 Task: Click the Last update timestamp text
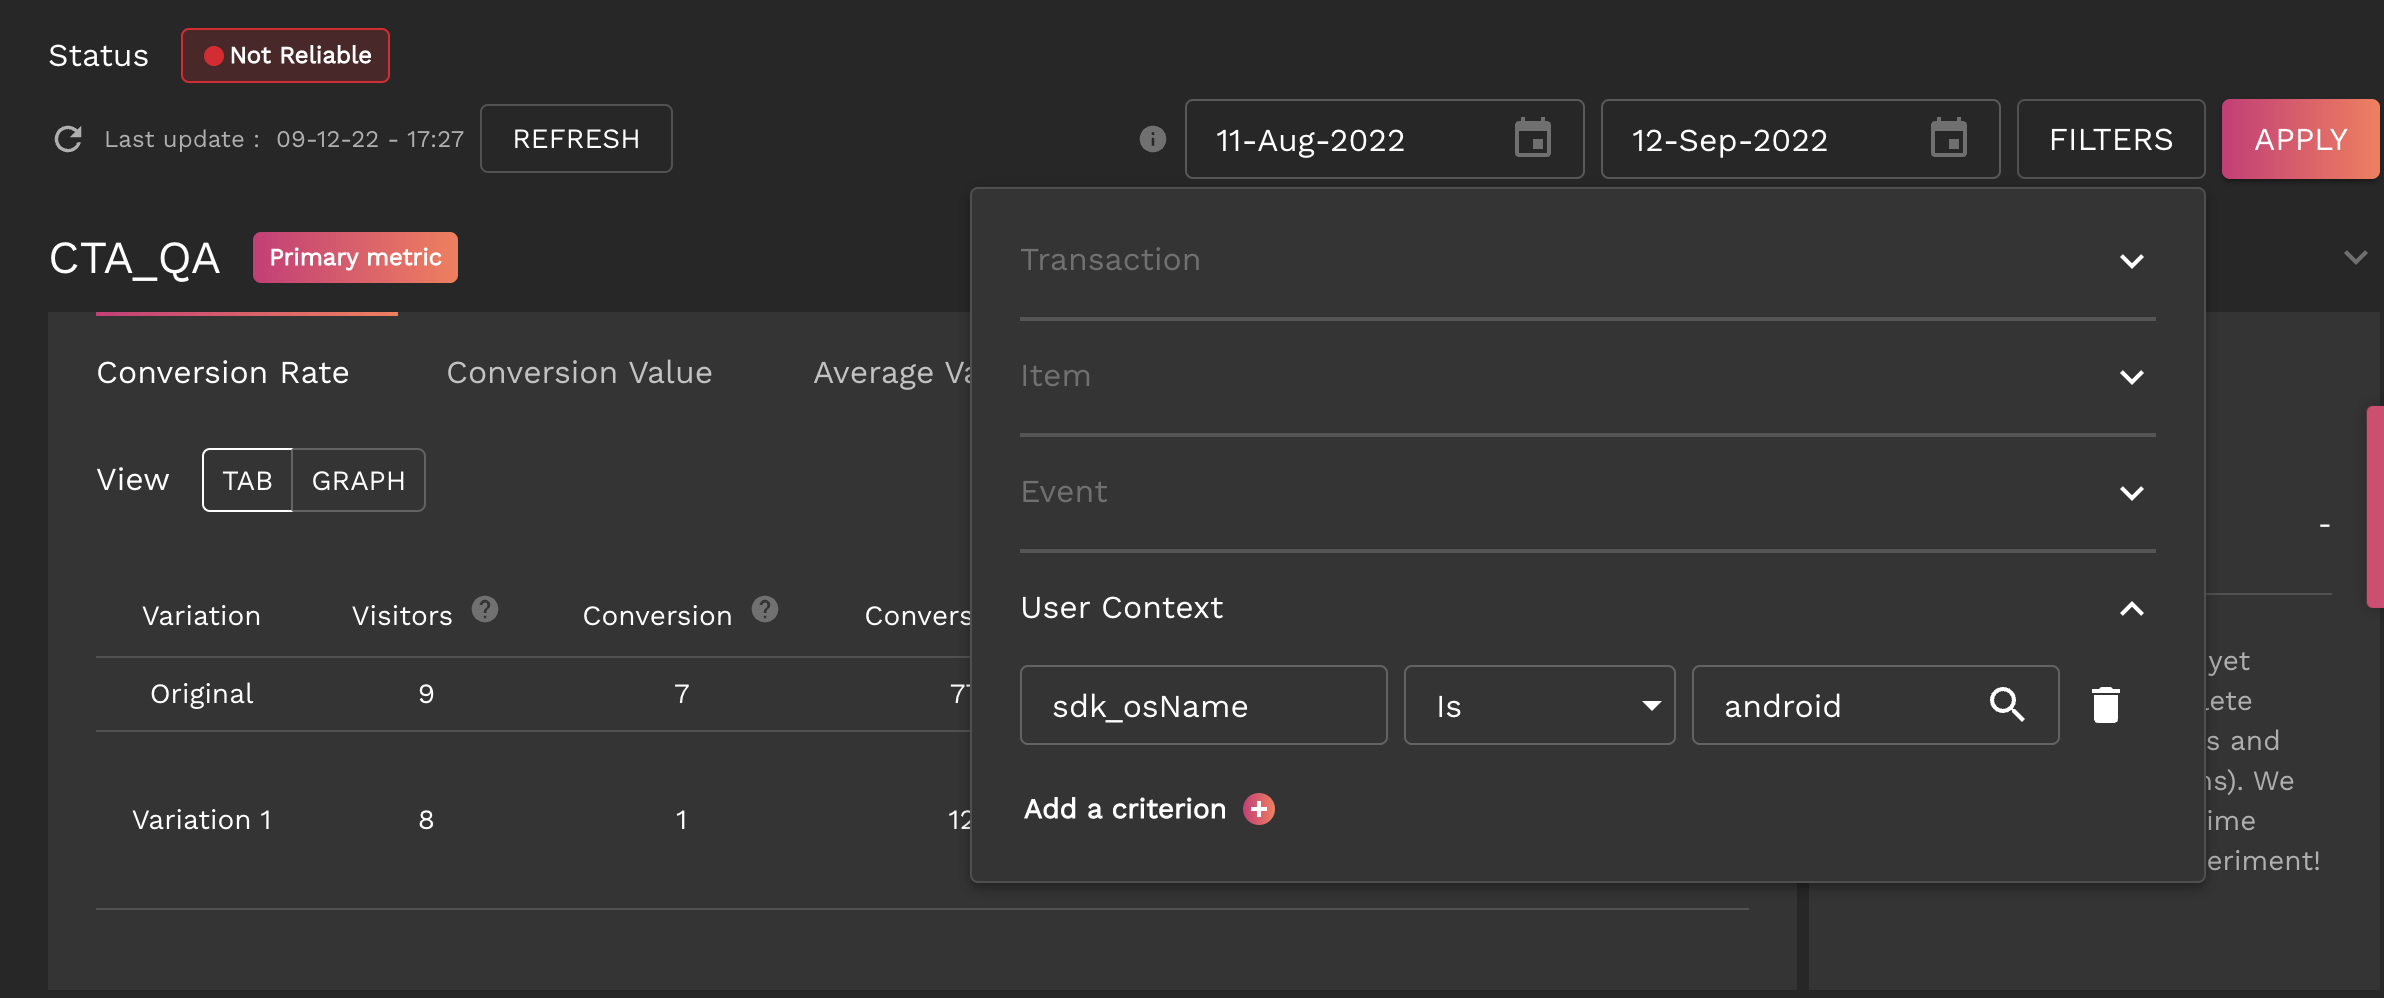coord(284,139)
